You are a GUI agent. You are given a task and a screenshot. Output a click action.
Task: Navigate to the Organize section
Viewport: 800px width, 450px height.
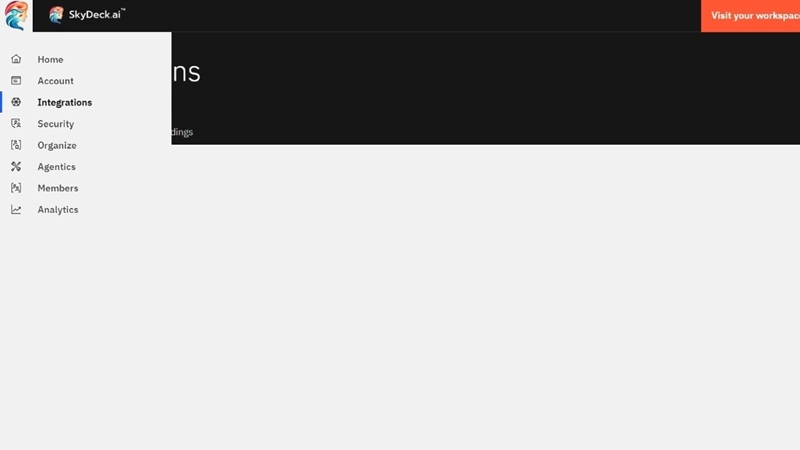(57, 146)
